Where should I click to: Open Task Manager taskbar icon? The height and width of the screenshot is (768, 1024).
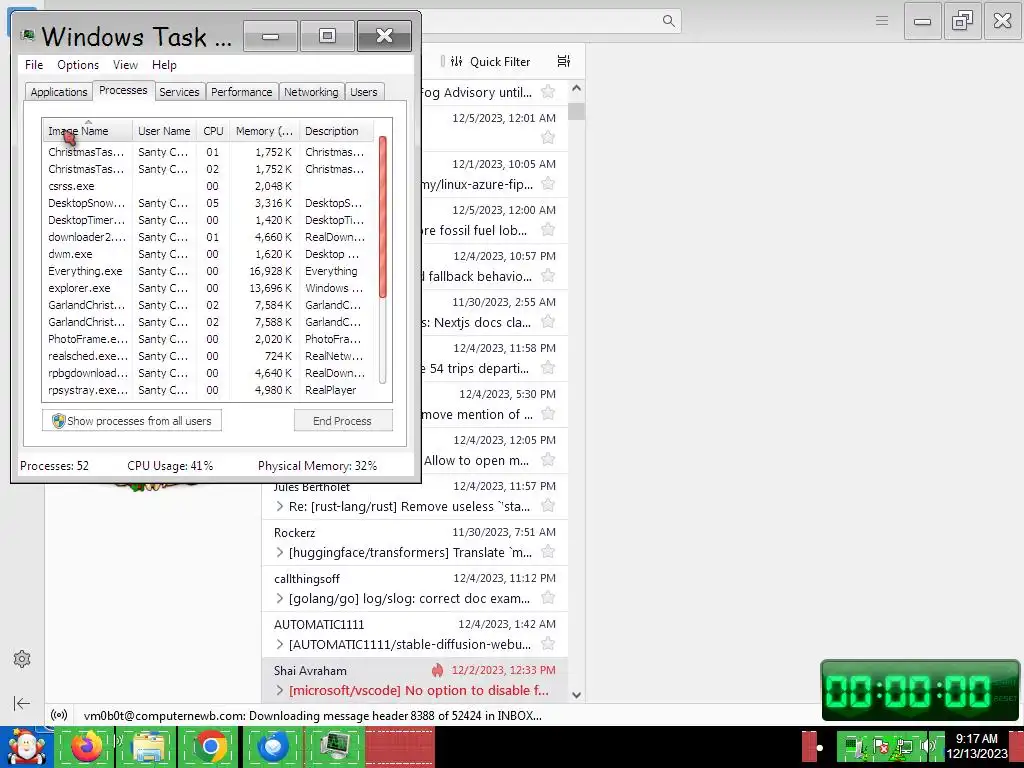tap(334, 747)
